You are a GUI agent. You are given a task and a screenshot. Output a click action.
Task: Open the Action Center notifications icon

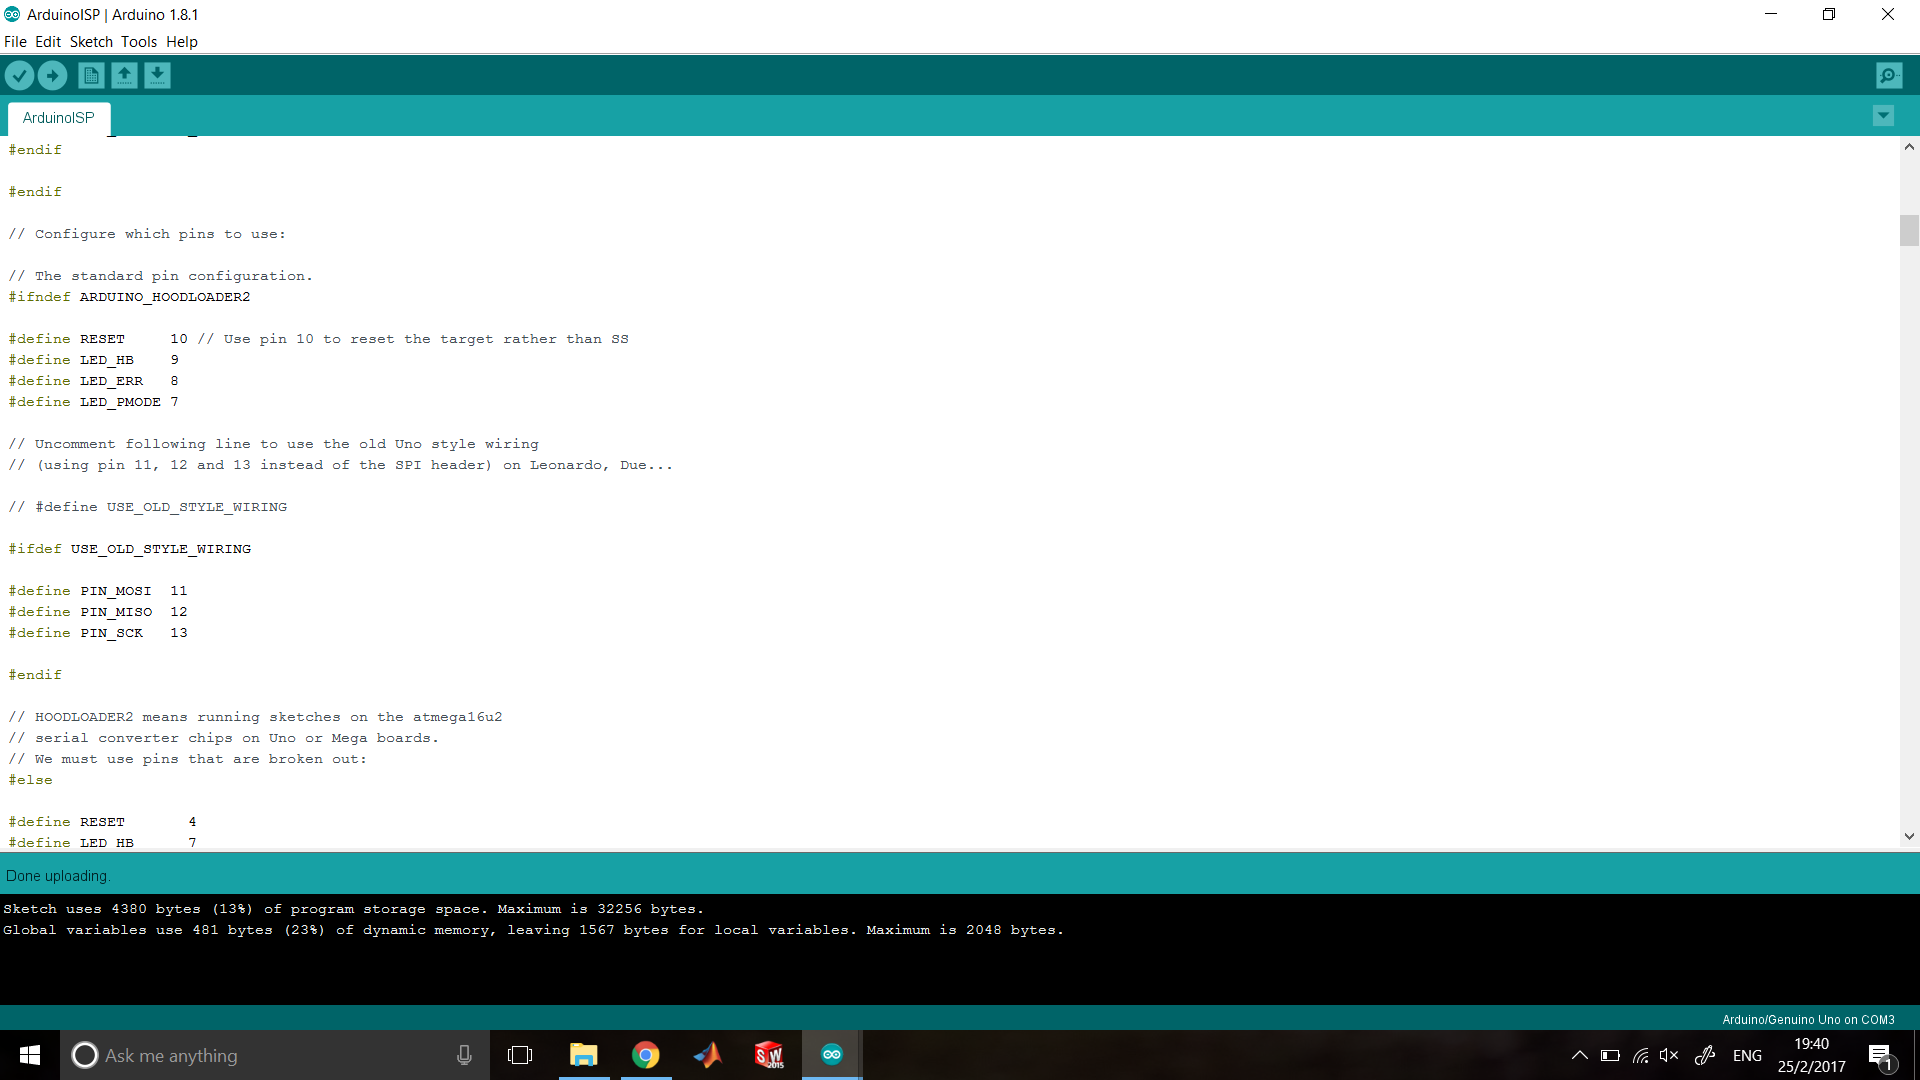click(1880, 1055)
